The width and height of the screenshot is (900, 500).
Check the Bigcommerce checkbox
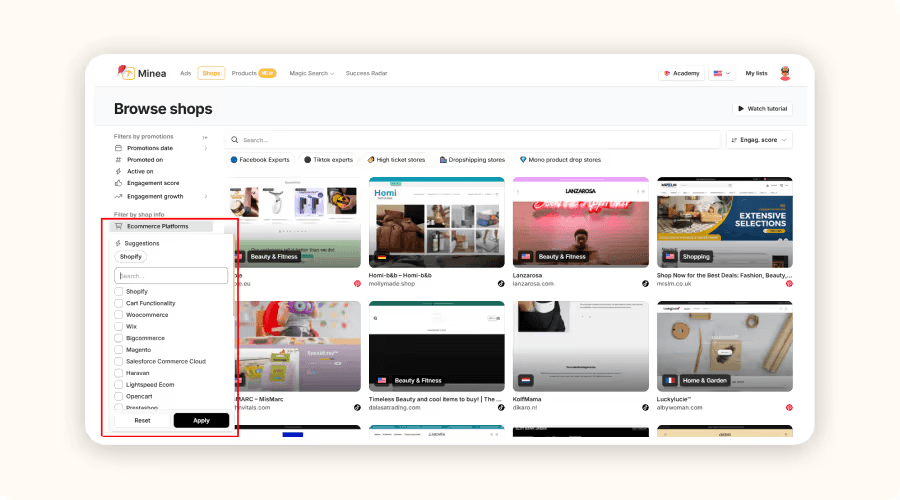[119, 338]
